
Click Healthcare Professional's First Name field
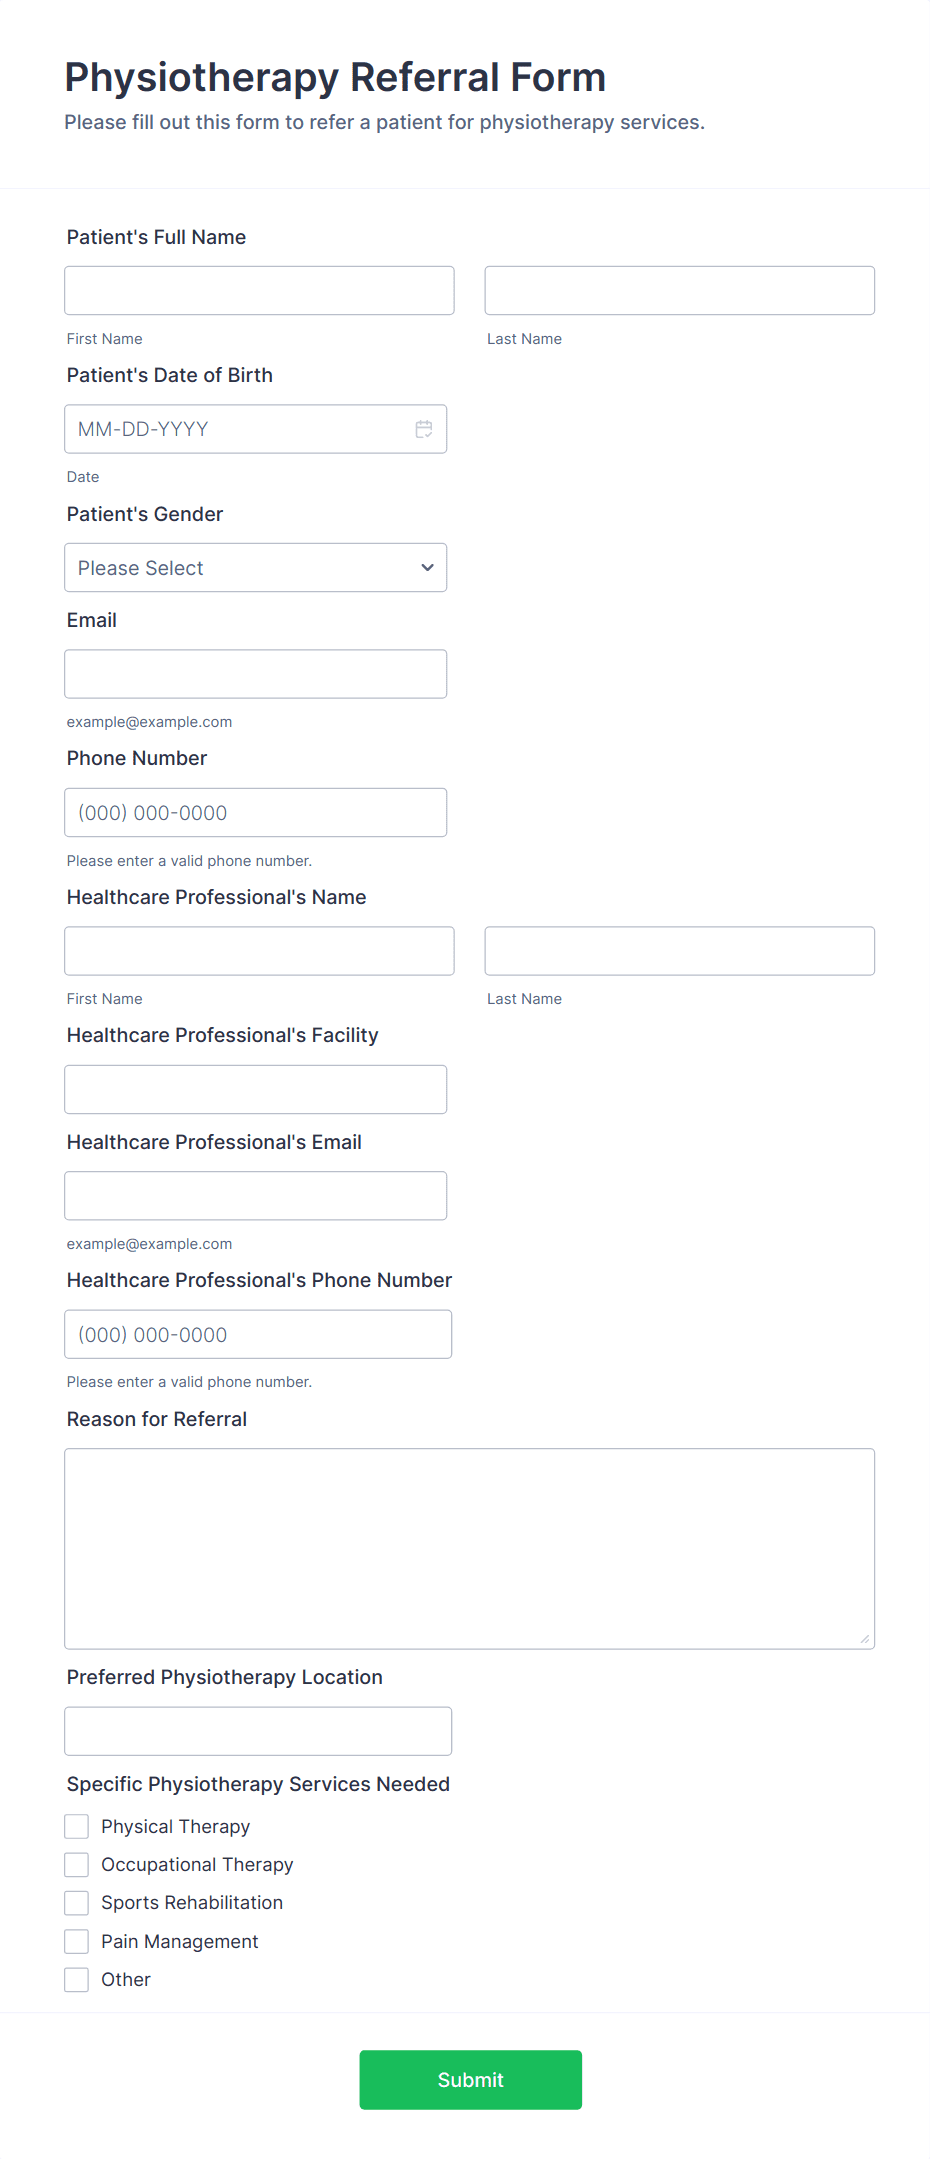point(259,950)
